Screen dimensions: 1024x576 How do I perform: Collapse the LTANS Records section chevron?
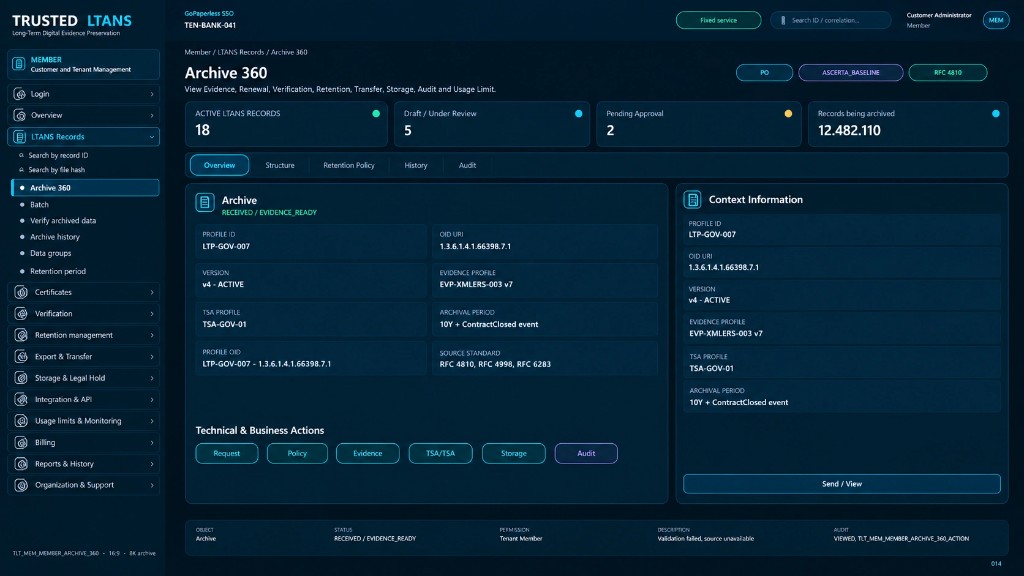tap(152, 137)
